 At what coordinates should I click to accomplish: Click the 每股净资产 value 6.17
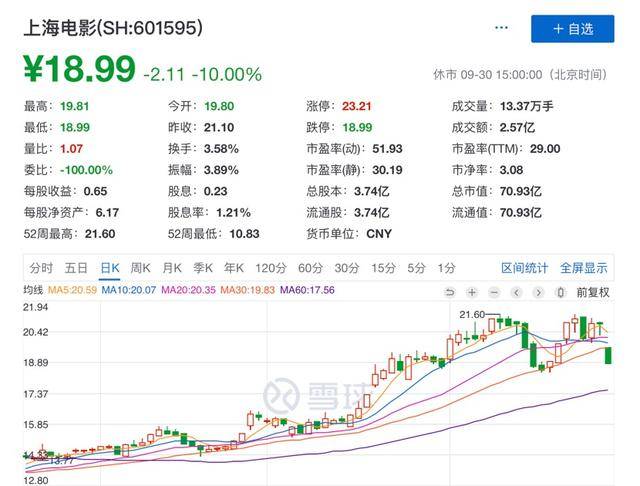pos(107,212)
